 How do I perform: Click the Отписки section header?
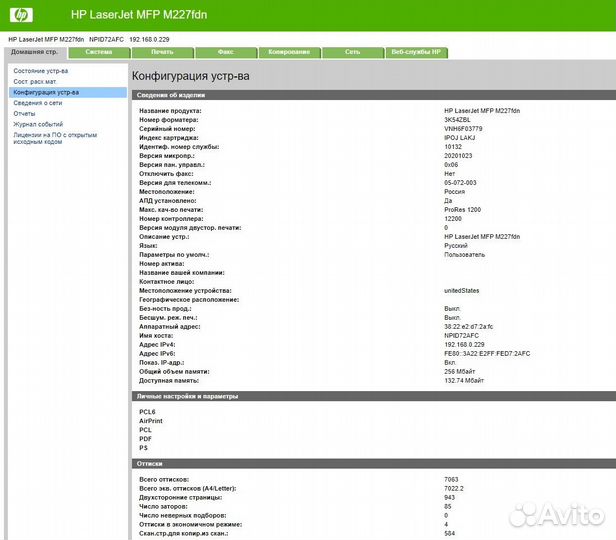pos(374,464)
